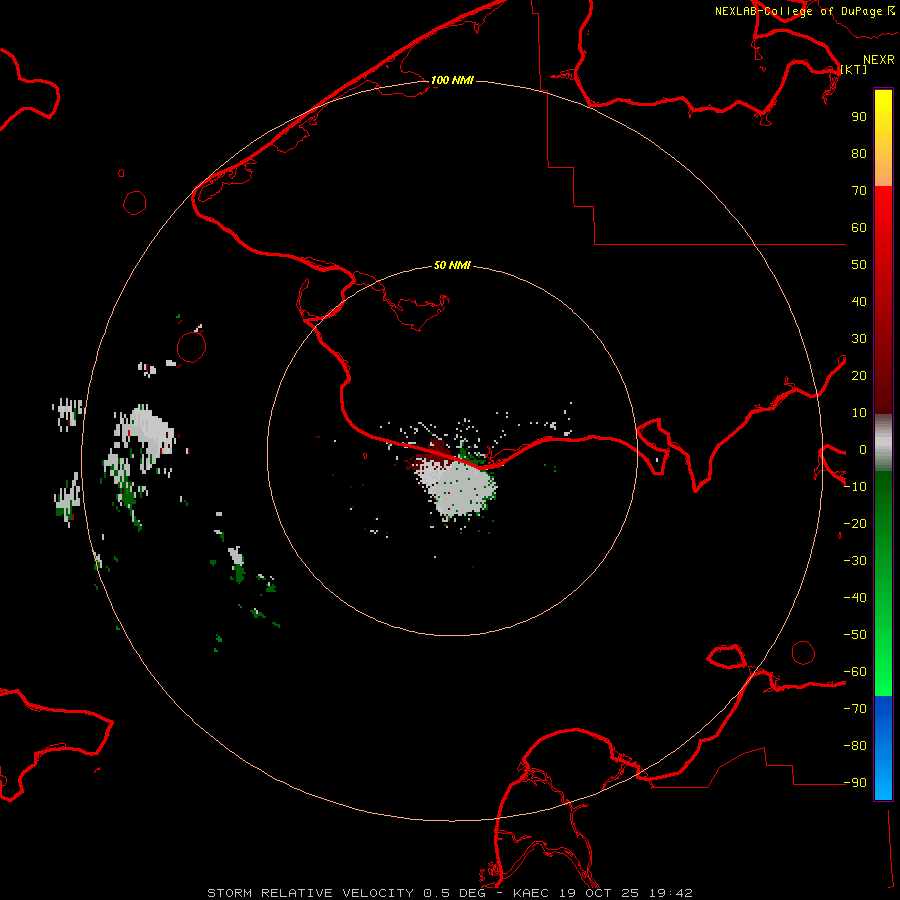Click the 60 value on velocity scale
Image resolution: width=900 pixels, height=900 pixels.
pyautogui.click(x=859, y=228)
